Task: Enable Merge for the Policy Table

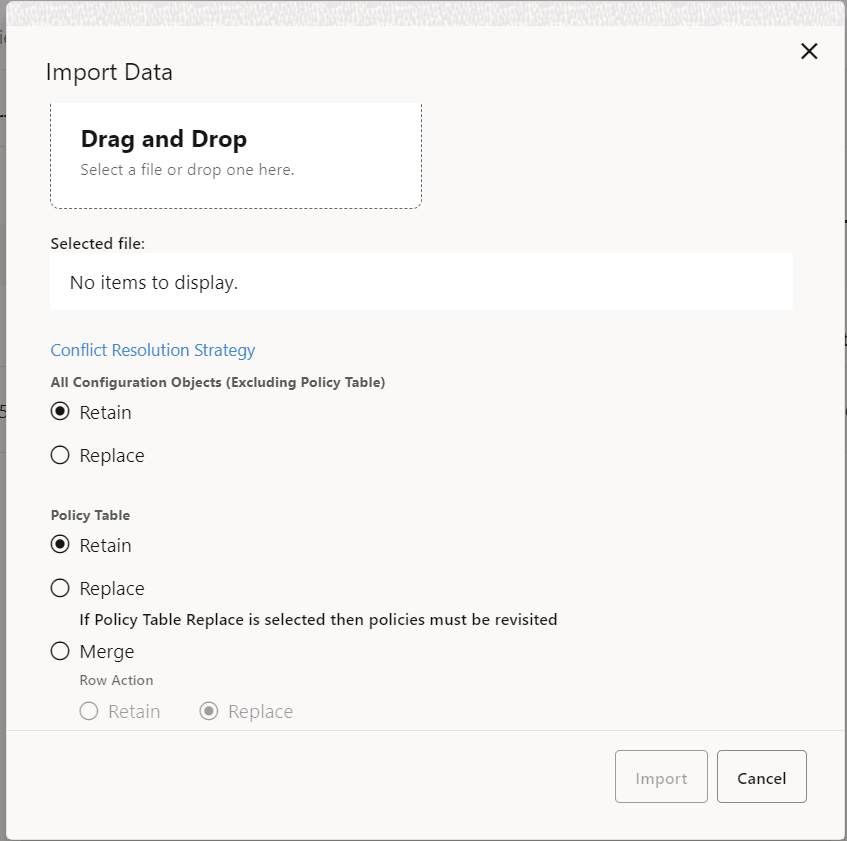Action: (60, 651)
